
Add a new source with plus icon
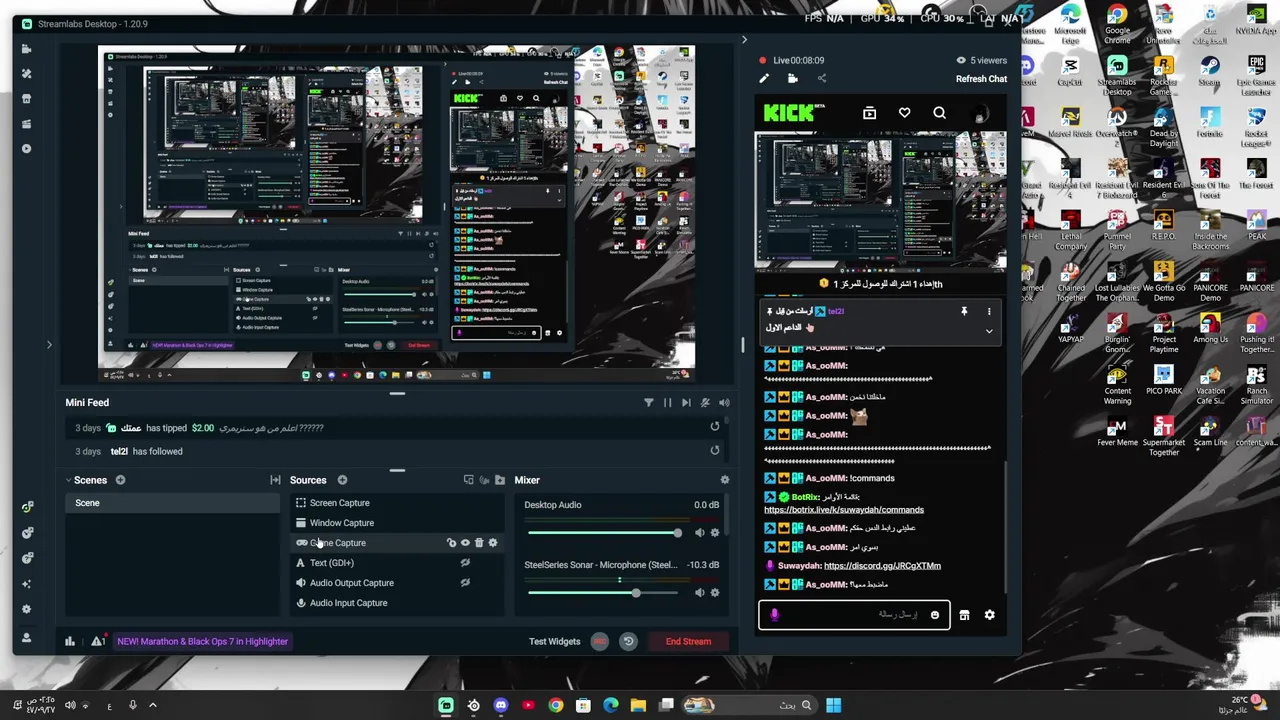click(342, 480)
